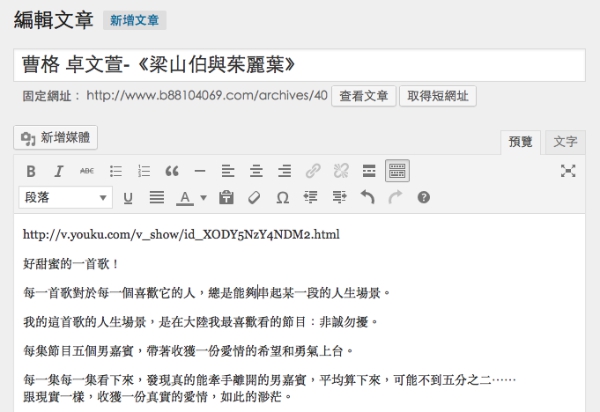Viewport: 600px width, 412px height.
Task: Click the line starting 每一集每一集看下來
Action: 269,380
